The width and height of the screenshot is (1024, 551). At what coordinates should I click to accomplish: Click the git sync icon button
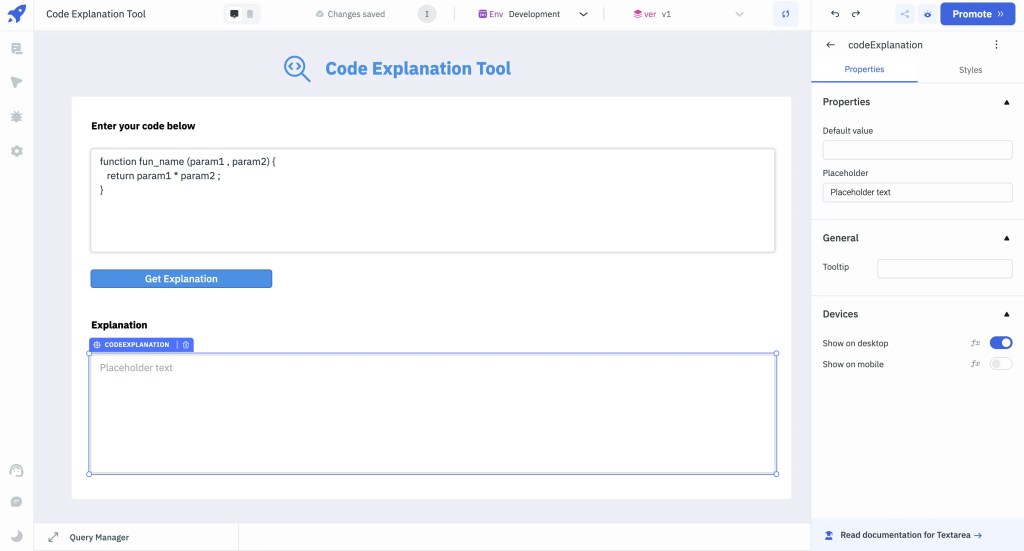click(786, 14)
